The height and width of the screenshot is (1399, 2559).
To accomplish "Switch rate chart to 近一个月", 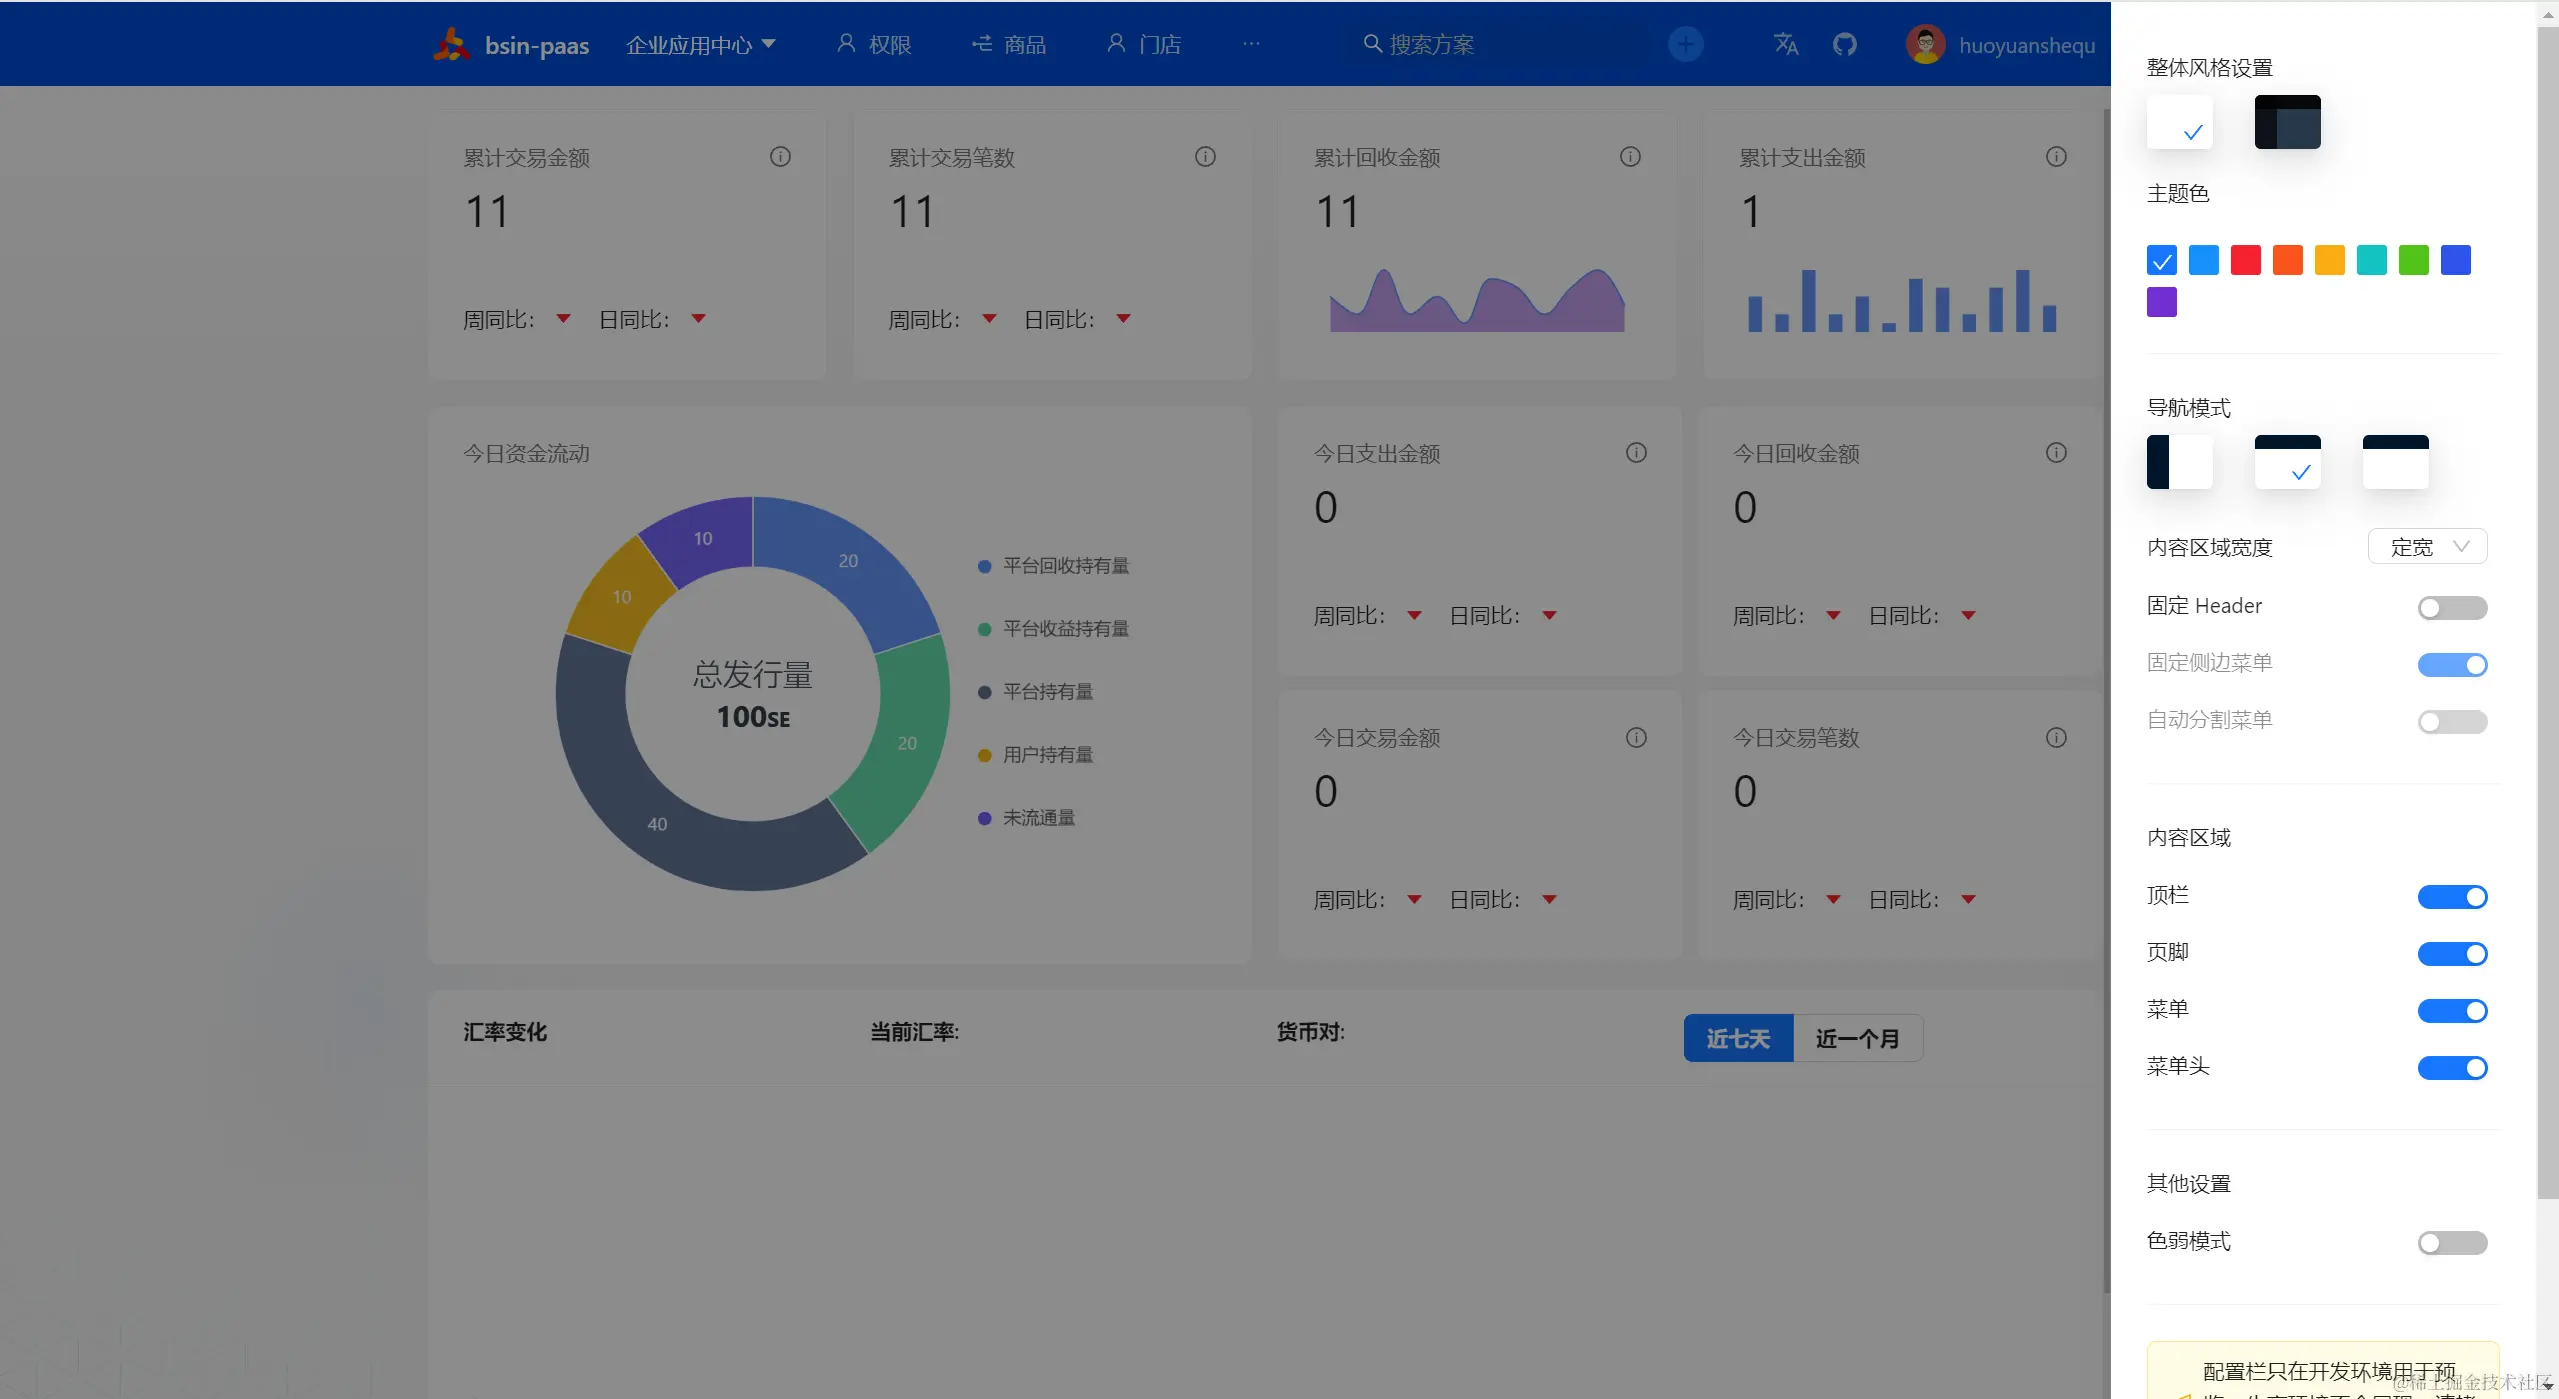I will coord(1857,1039).
